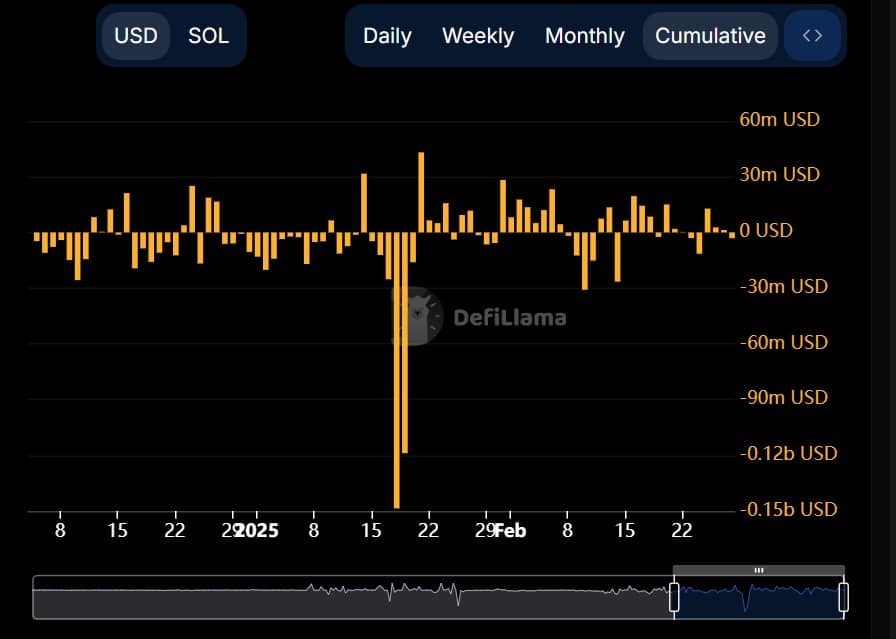The width and height of the screenshot is (896, 639).
Task: Select the Monthly interval tab
Action: pos(584,36)
